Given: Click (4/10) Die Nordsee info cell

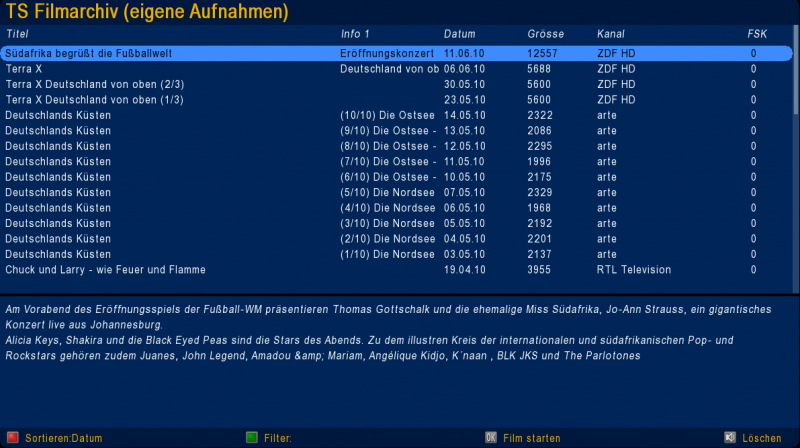Looking at the screenshot, I should point(387,208).
